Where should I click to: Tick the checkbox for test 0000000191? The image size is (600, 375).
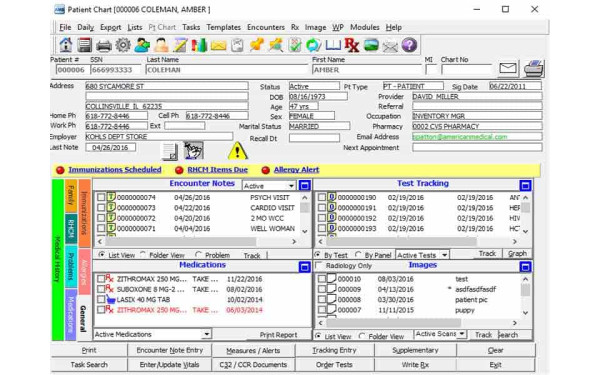click(322, 208)
